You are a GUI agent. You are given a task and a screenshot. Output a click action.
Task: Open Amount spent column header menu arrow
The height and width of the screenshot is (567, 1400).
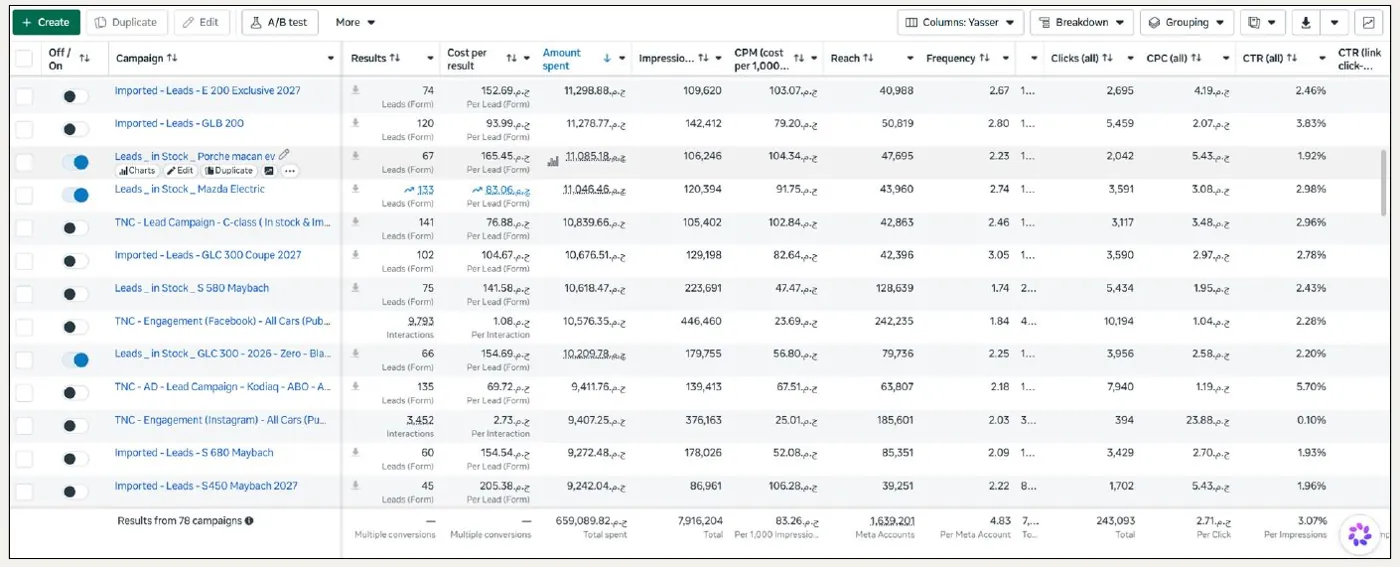(x=622, y=58)
